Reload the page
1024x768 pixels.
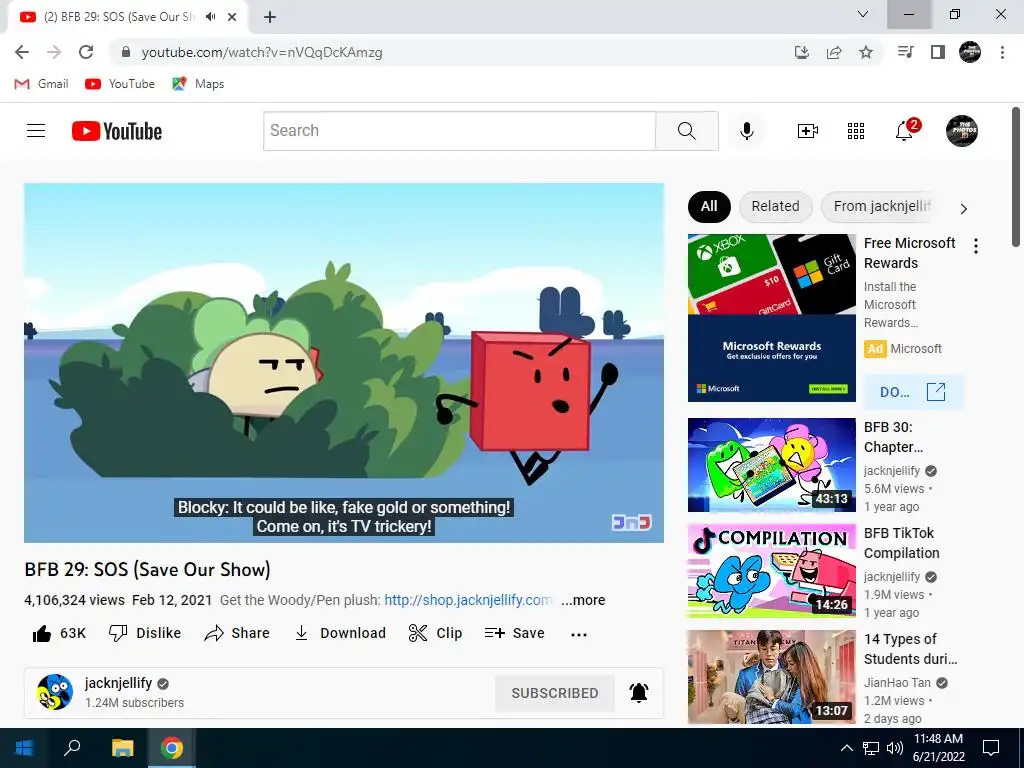pyautogui.click(x=86, y=52)
